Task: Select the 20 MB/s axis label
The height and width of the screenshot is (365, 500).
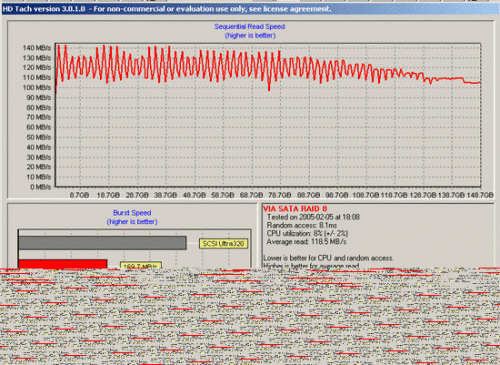Action: [38, 167]
